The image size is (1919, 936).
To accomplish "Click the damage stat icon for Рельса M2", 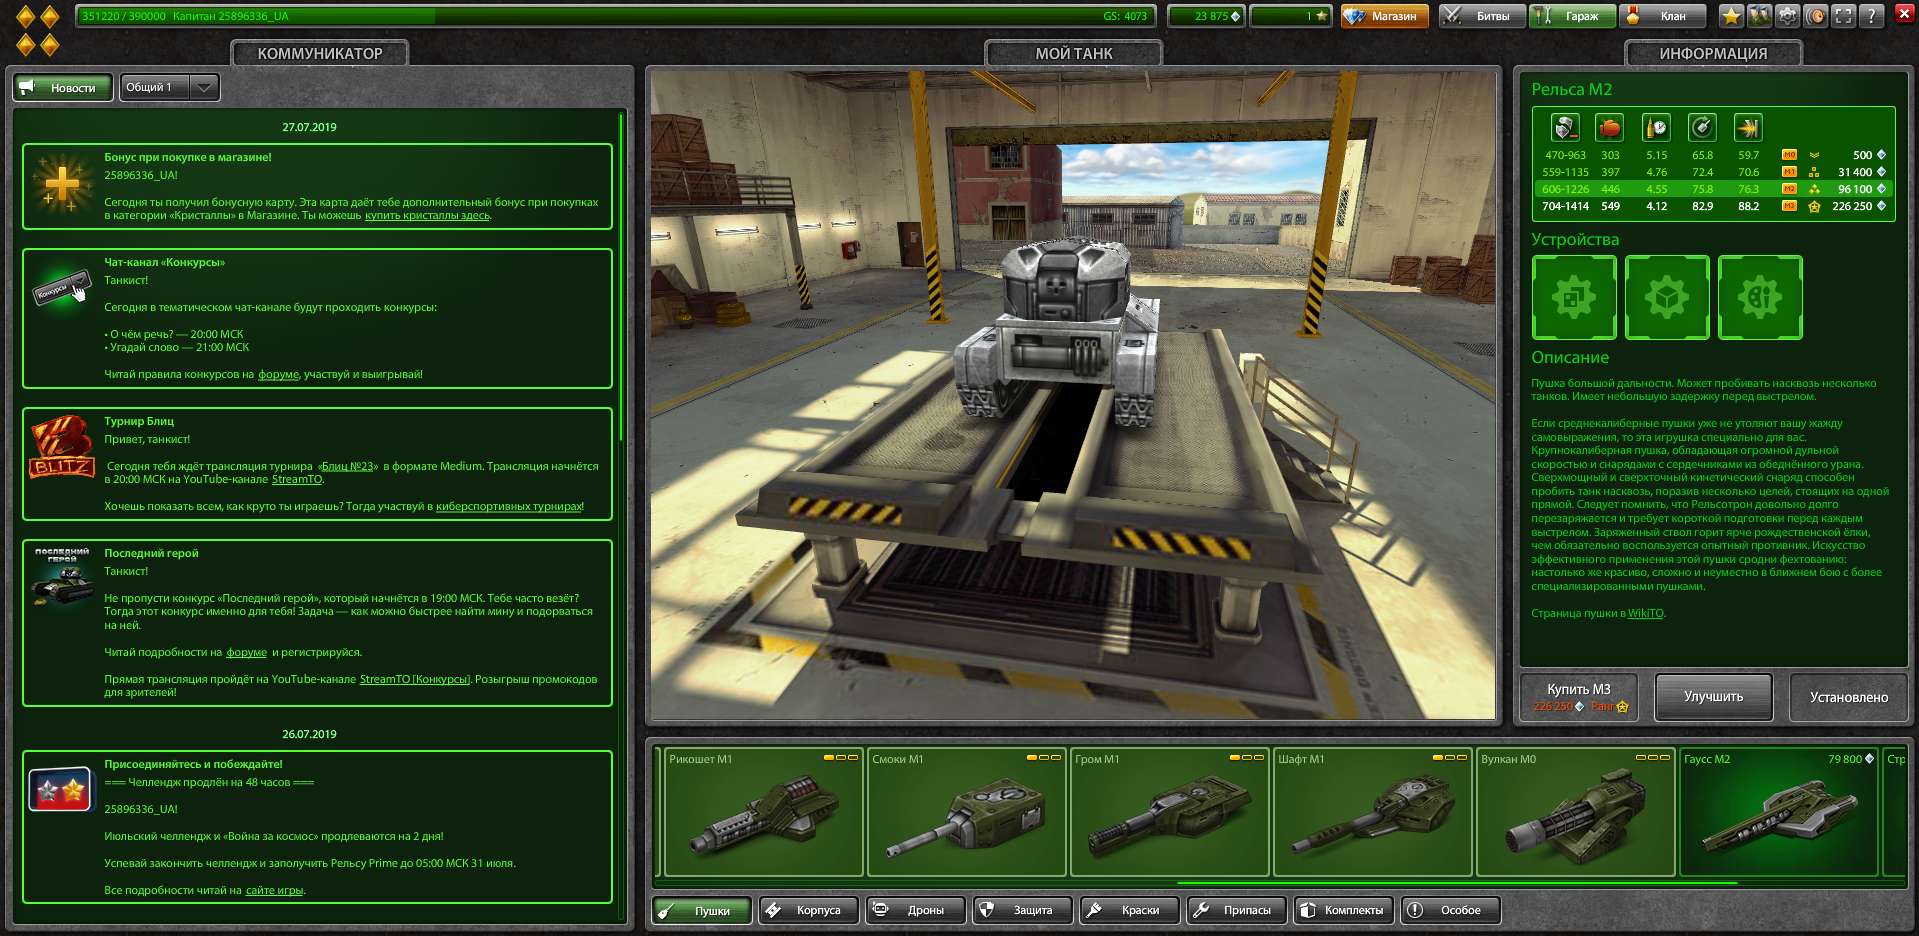I will (x=1565, y=128).
